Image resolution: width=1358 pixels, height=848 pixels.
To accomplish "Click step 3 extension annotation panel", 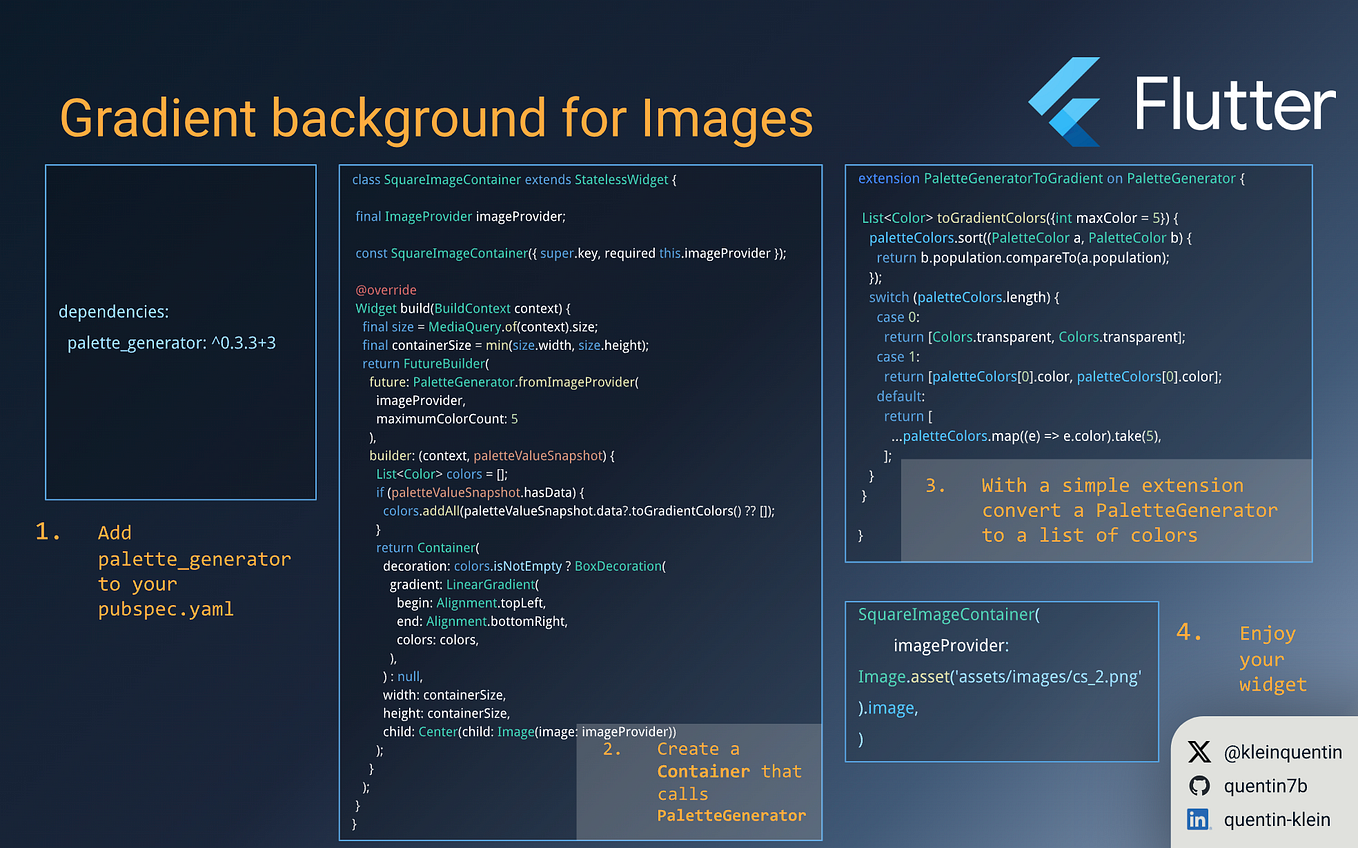I will pos(1107,510).
